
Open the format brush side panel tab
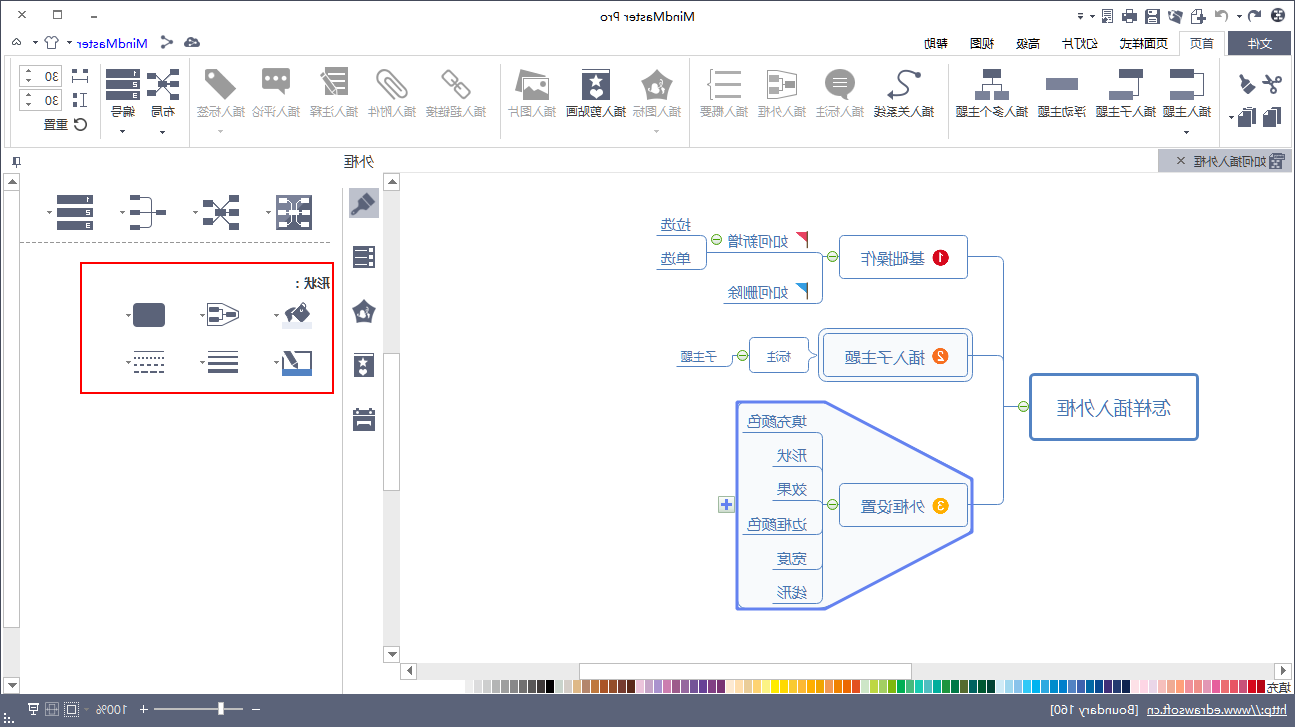364,204
